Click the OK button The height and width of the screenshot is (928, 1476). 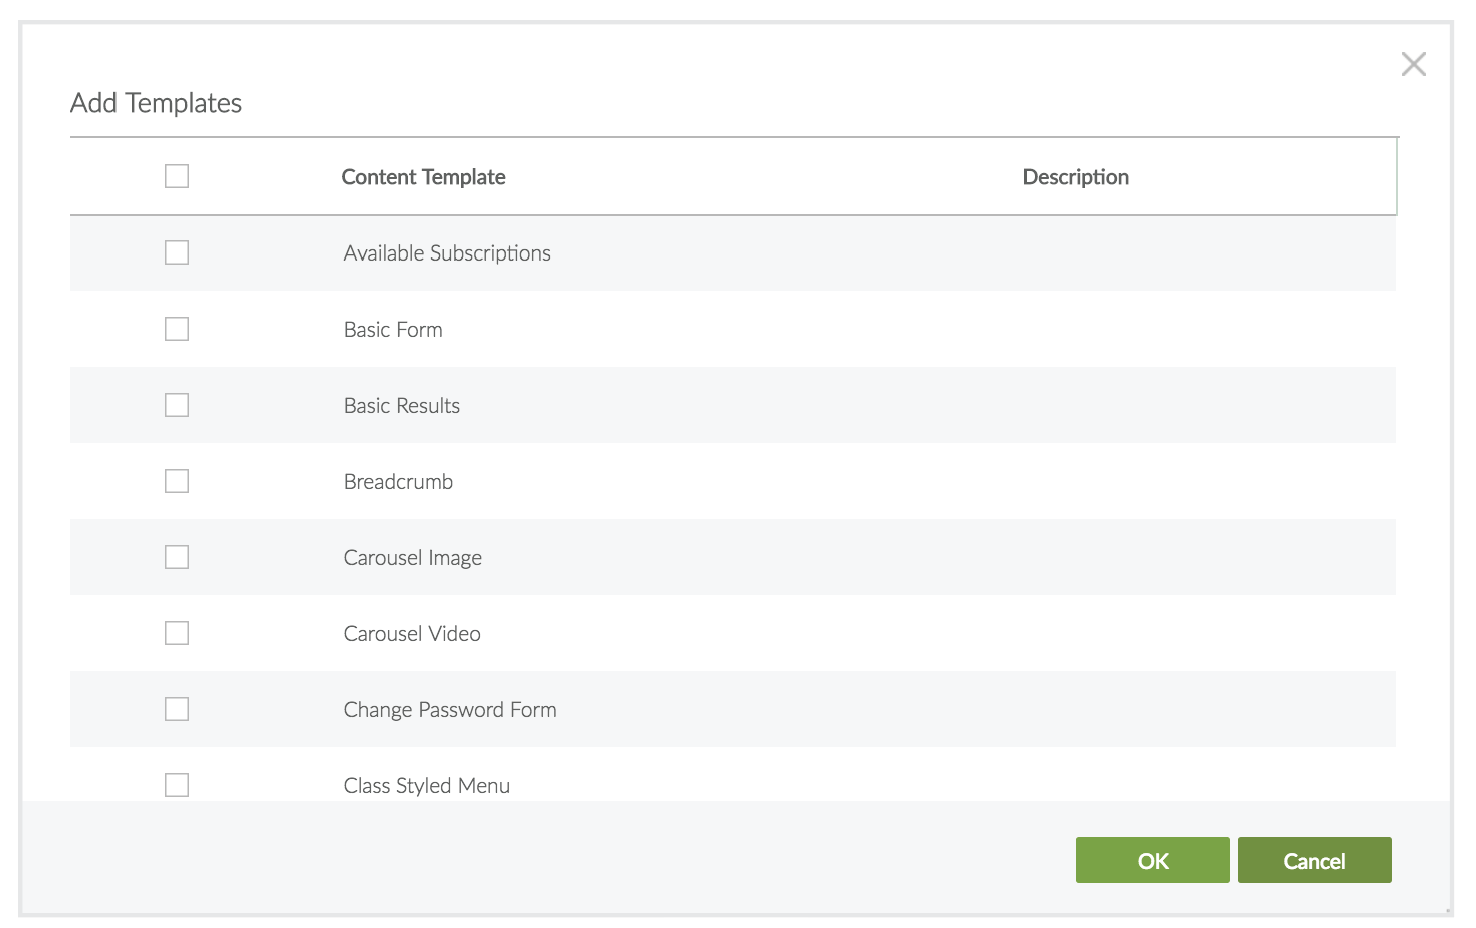[1152, 860]
